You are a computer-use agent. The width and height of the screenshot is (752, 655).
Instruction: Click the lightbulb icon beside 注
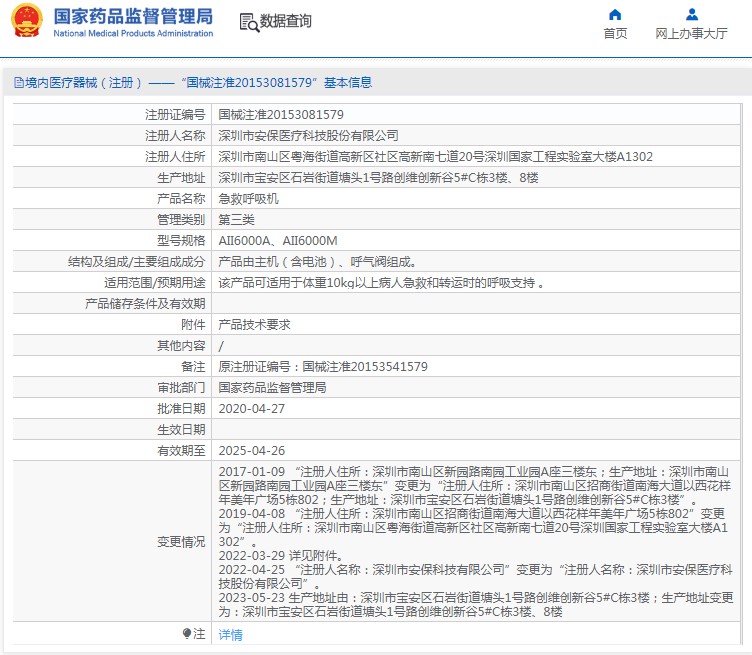[187, 634]
